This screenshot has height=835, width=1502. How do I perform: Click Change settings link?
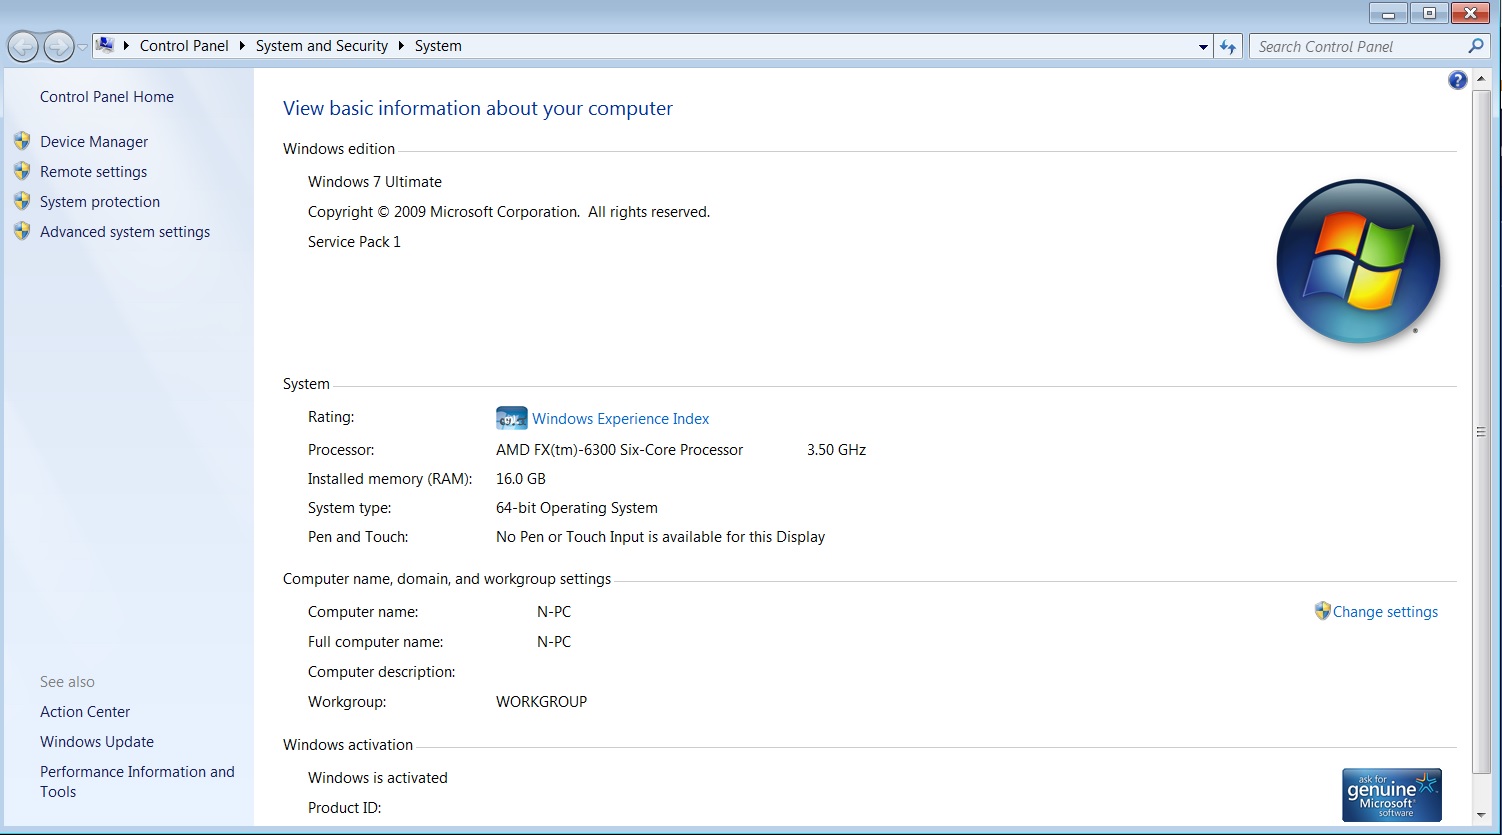(1385, 612)
